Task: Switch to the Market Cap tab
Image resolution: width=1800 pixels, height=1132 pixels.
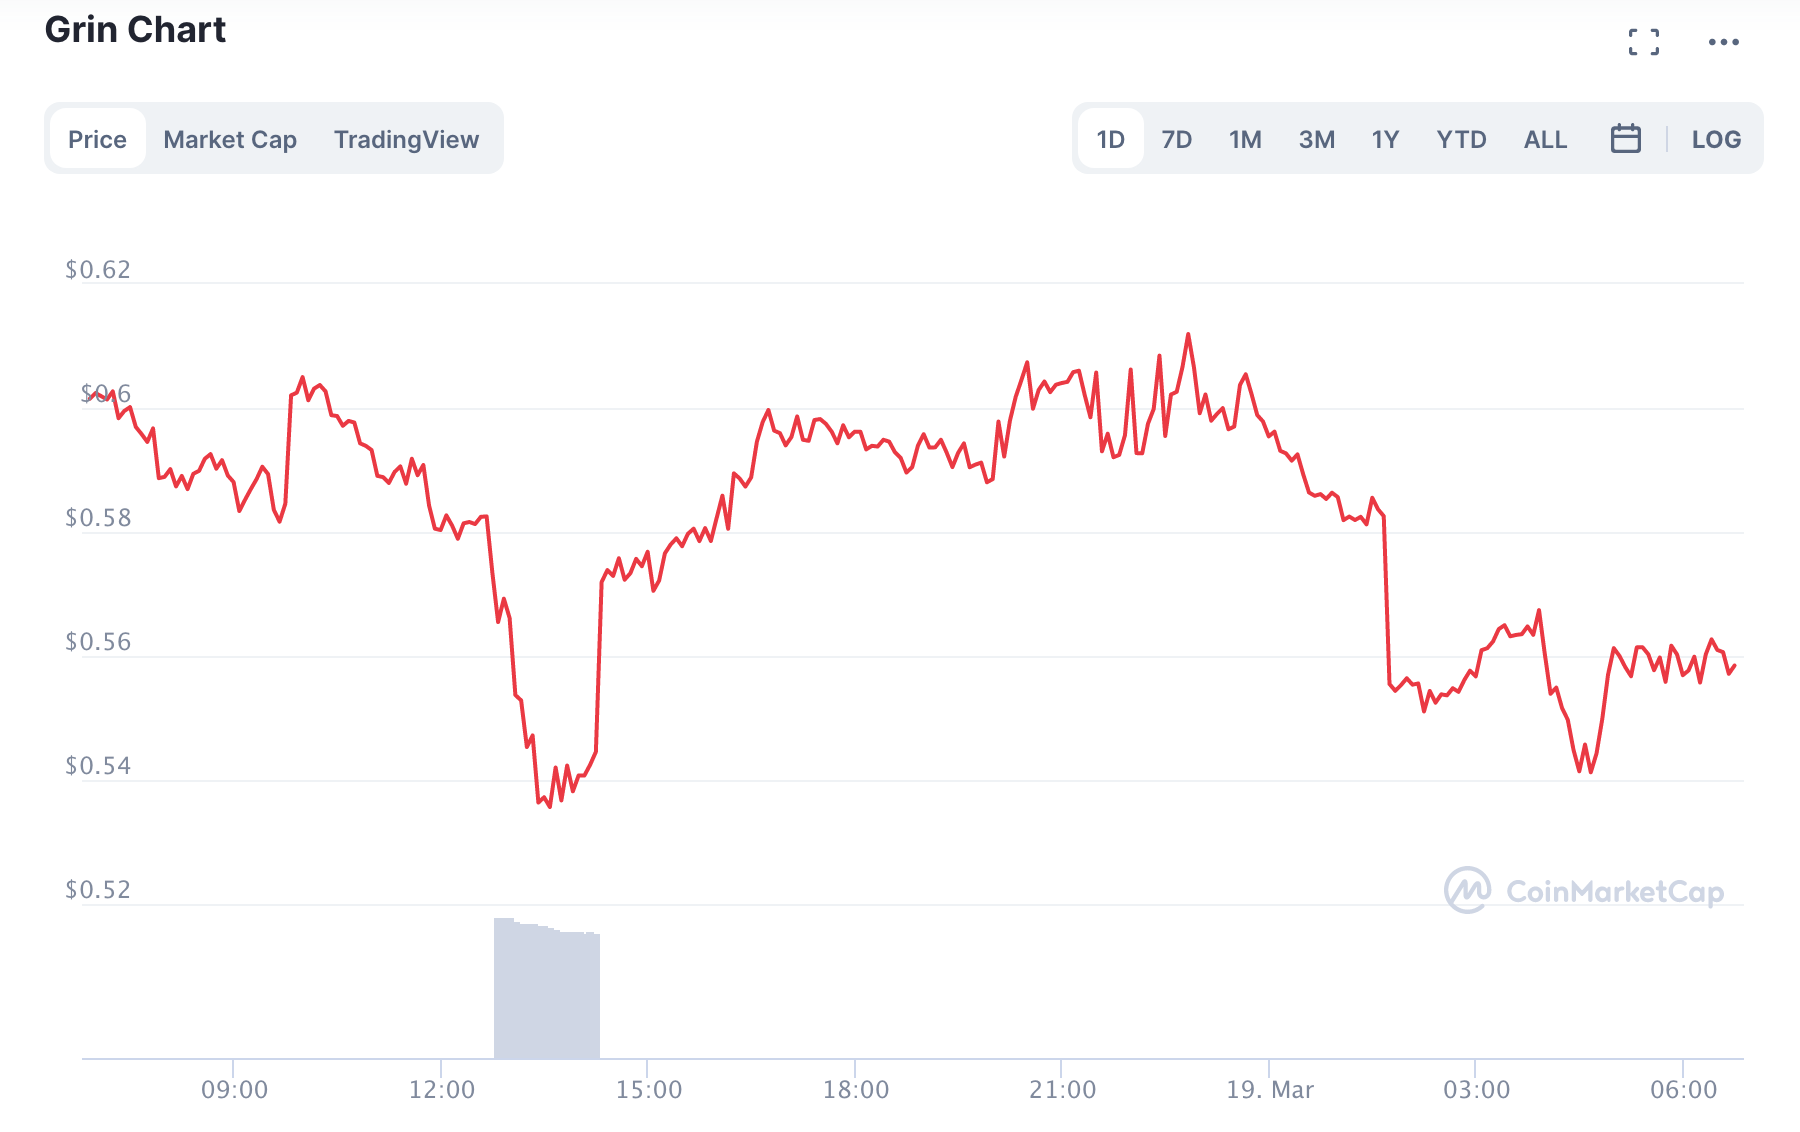Action: [x=230, y=139]
